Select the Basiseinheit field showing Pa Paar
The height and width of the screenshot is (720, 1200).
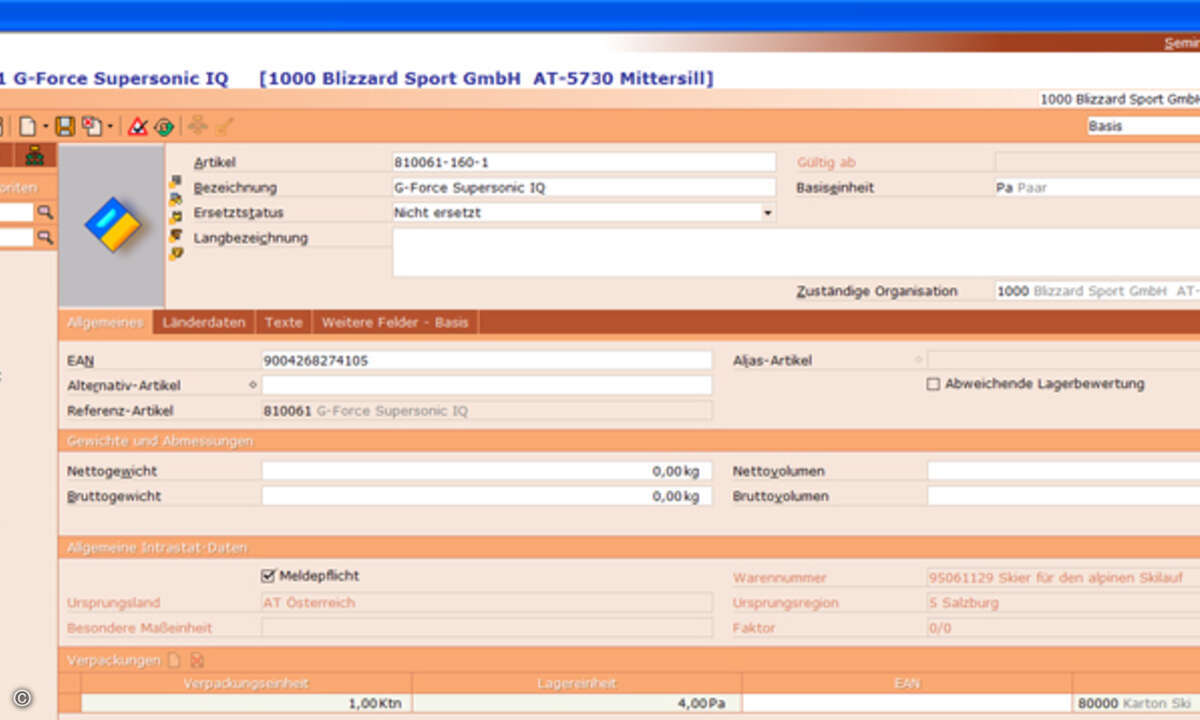[1097, 187]
